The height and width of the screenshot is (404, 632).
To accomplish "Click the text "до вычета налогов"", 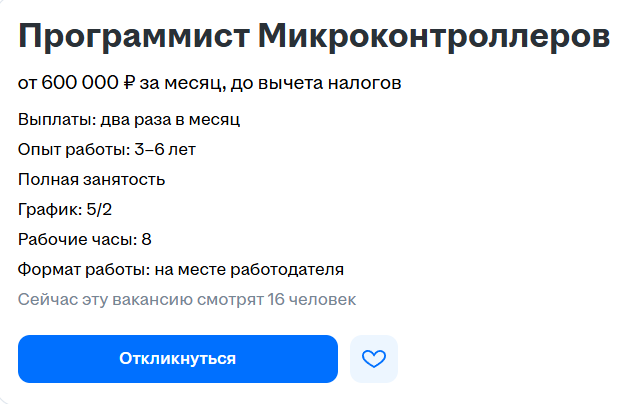I will click(316, 83).
